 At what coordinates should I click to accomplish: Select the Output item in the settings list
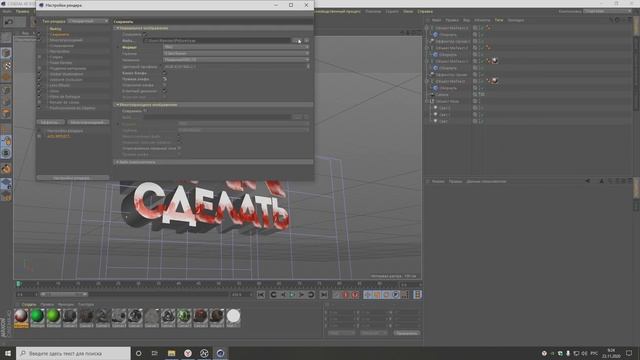click(x=55, y=29)
